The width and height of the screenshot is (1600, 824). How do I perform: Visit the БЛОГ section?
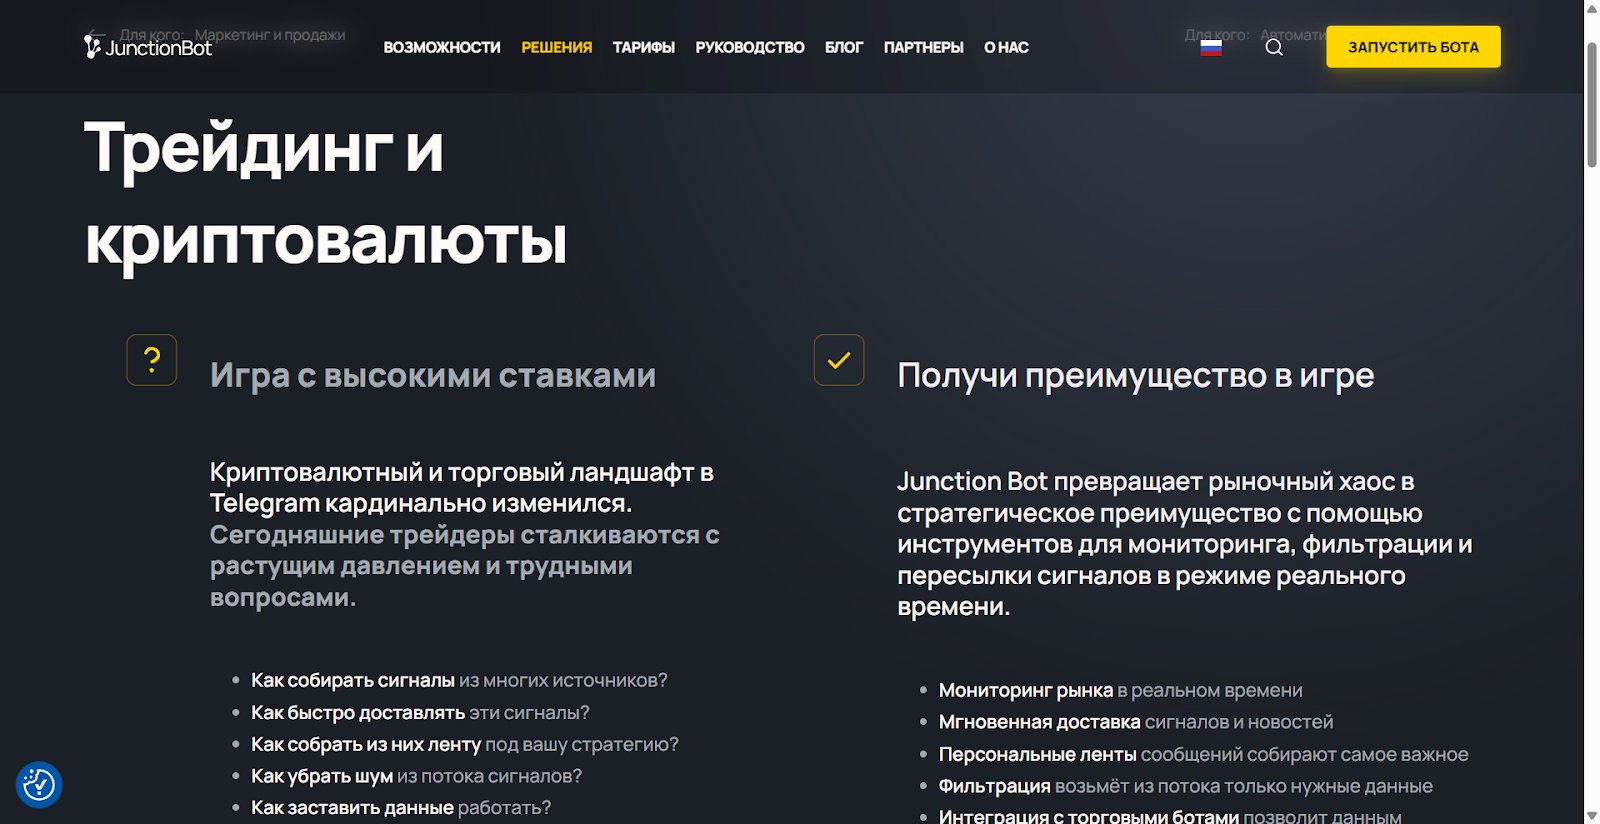click(x=844, y=47)
